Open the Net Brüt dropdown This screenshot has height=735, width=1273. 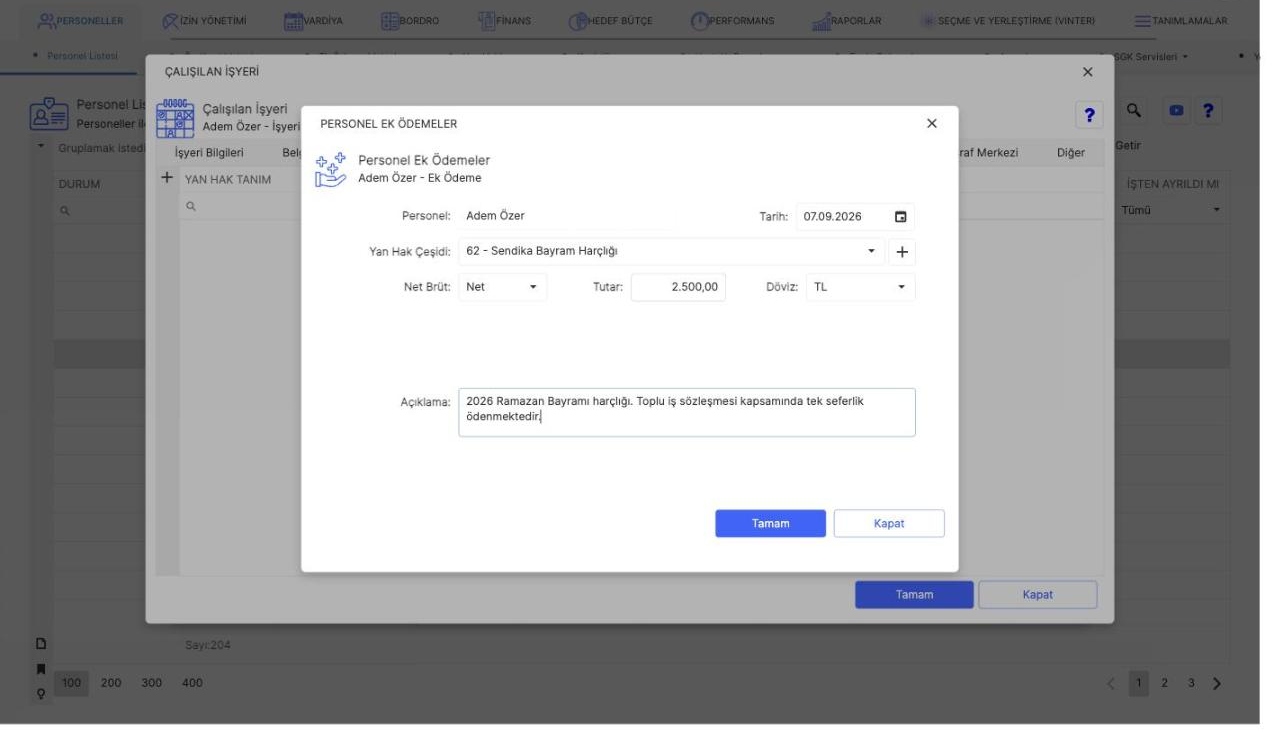point(503,287)
